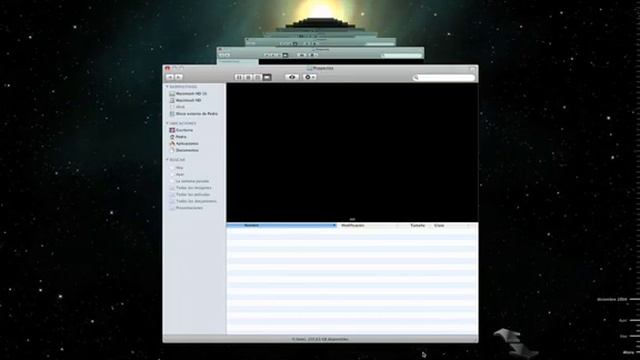This screenshot has height=360, width=640.
Task: Switch to list view
Action: click(x=248, y=77)
